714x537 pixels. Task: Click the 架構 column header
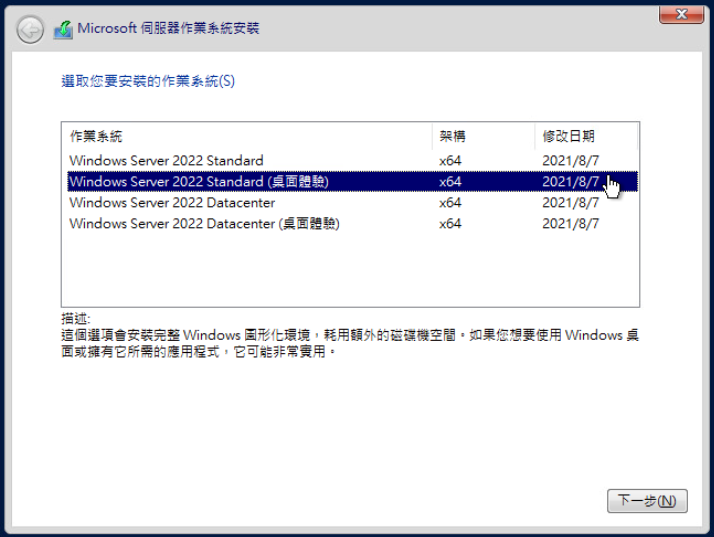(484, 136)
